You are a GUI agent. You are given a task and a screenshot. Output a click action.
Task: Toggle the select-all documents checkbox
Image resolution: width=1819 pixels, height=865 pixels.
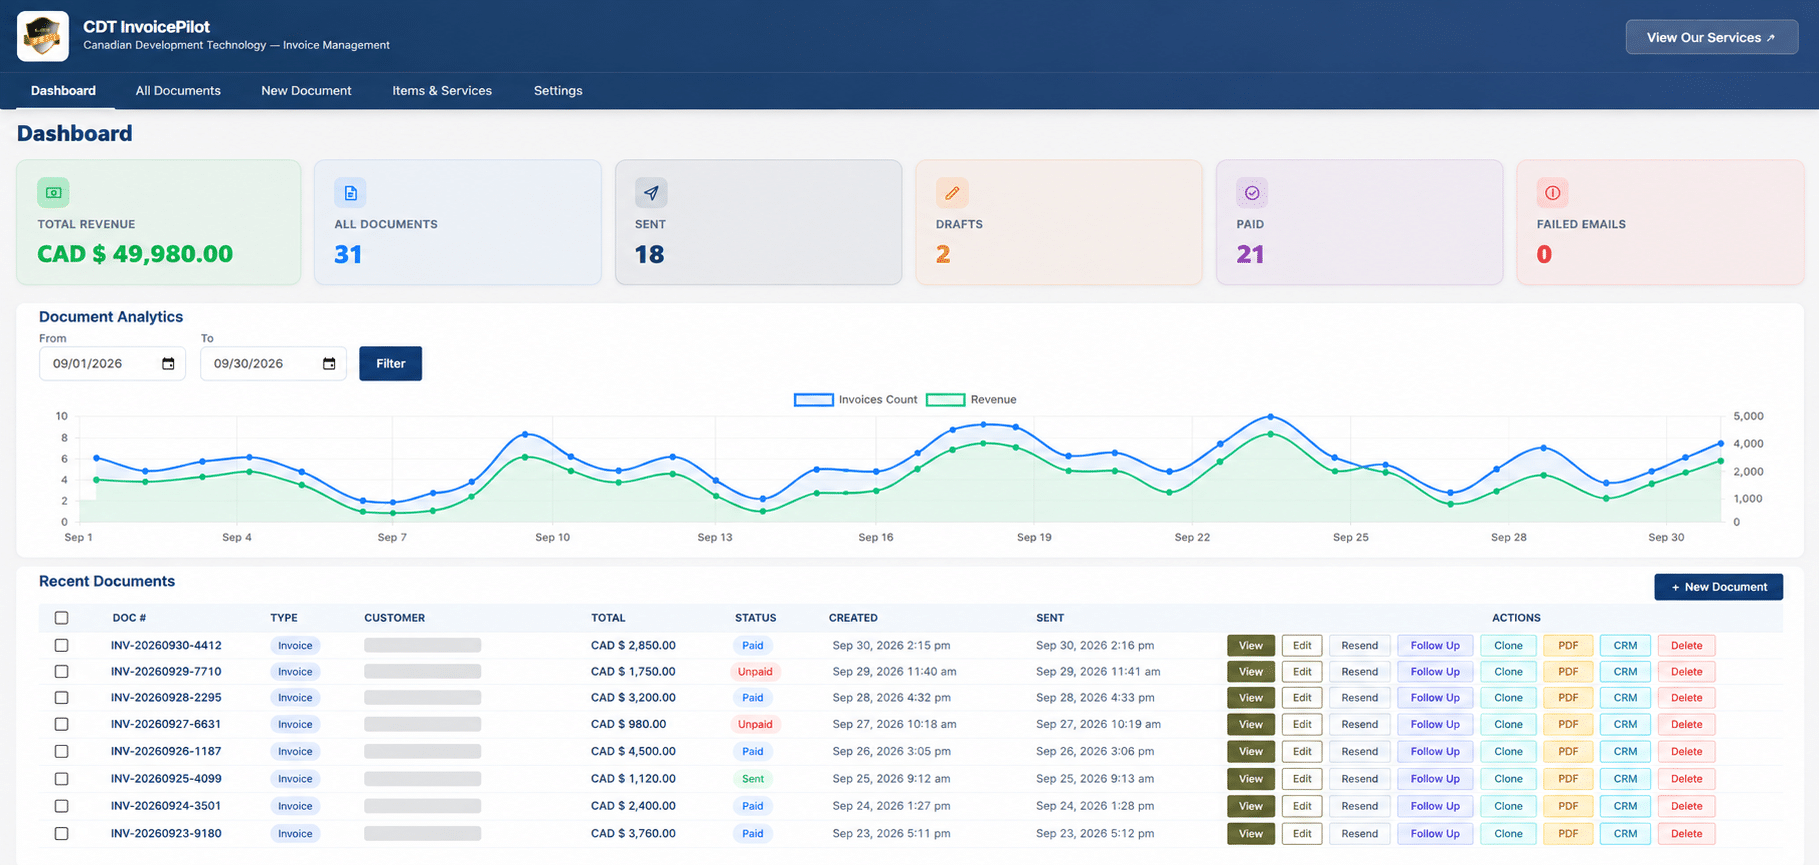pyautogui.click(x=62, y=618)
